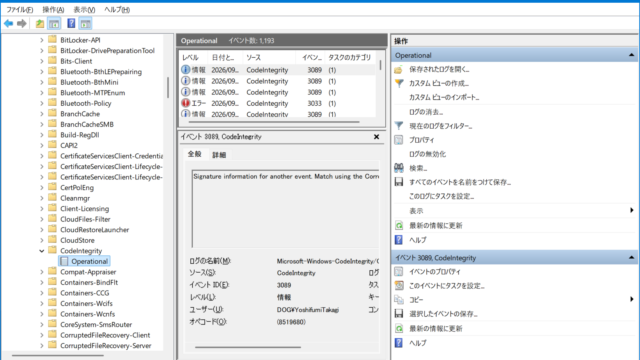Sort by the タスクのカテゴリ column header
640x360 pixels.
(x=350, y=58)
